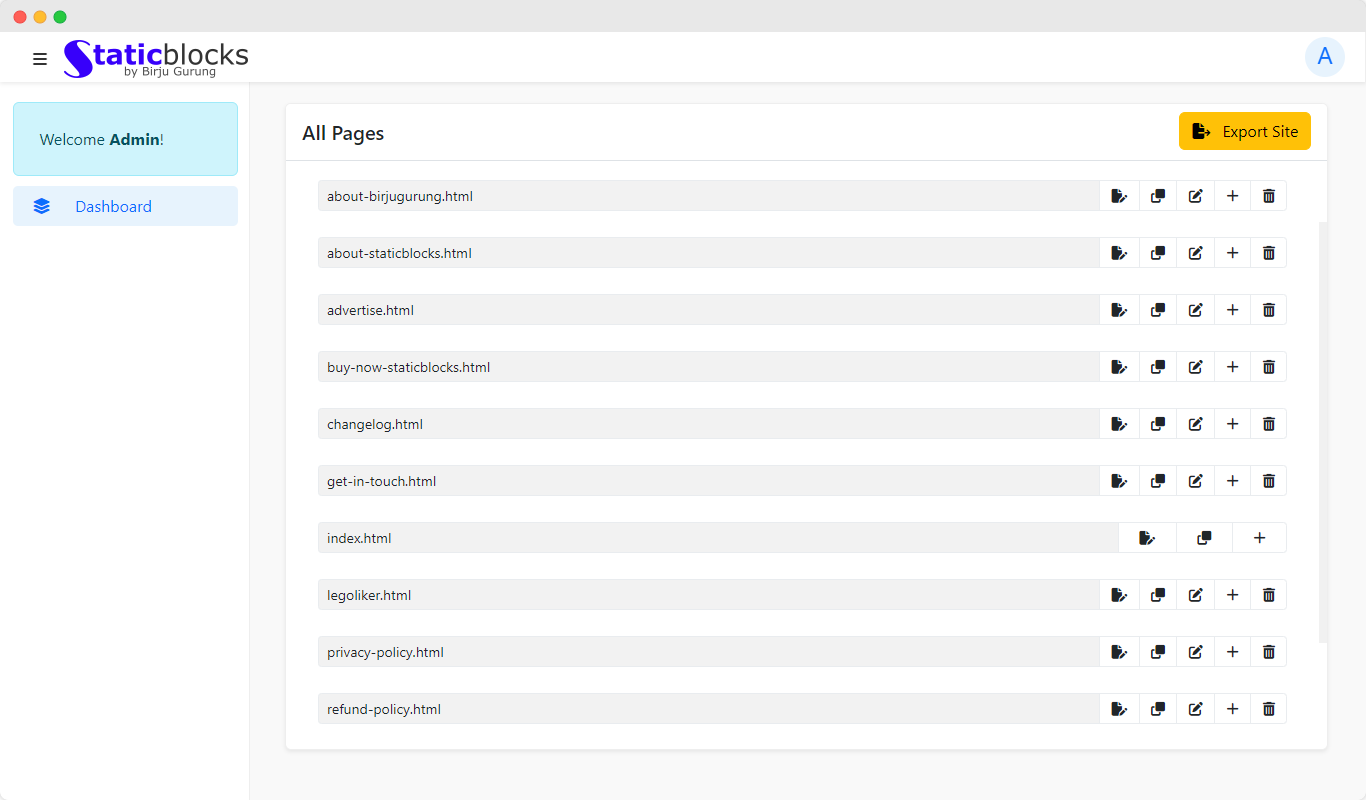Click file-pen edit icon for about-birjugurung.html
The width and height of the screenshot is (1366, 800).
click(1120, 196)
